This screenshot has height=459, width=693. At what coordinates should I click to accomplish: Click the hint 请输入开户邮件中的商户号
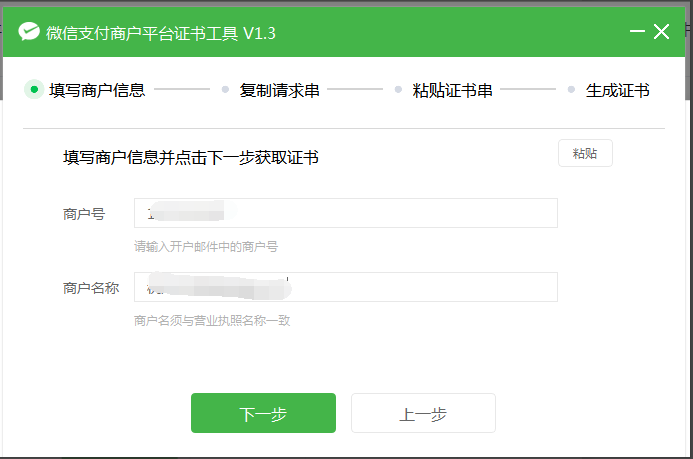[x=206, y=247]
